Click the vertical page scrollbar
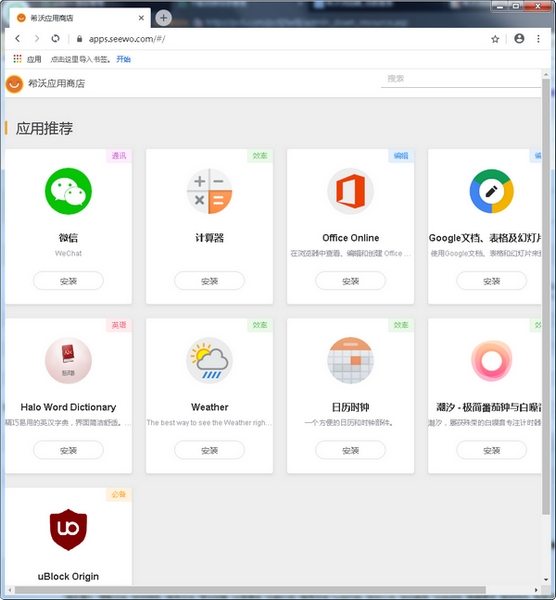The image size is (556, 600). (546, 297)
